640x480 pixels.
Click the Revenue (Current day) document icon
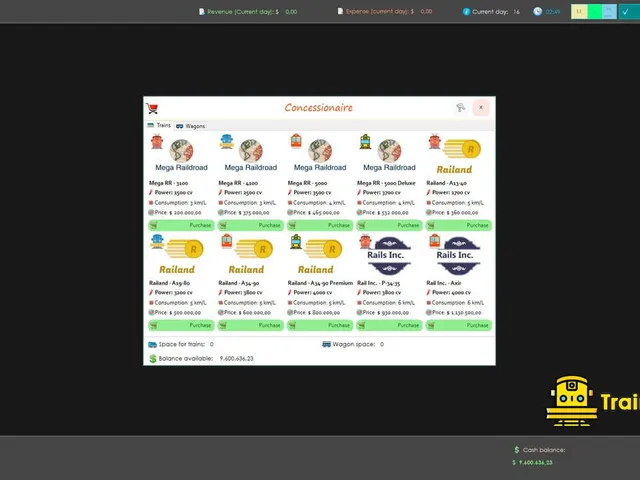pos(202,11)
